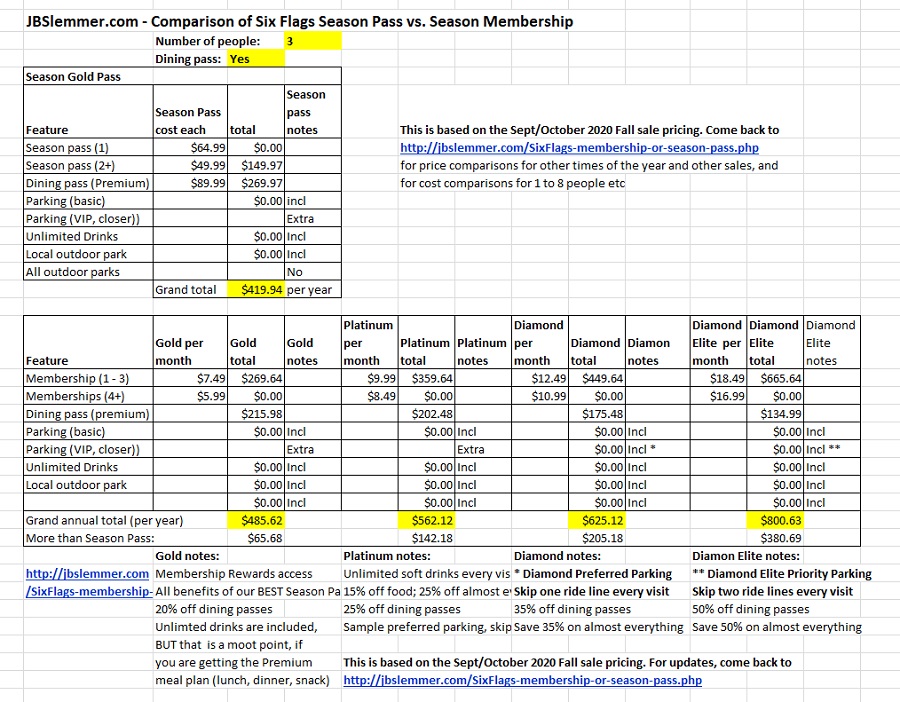Screen dimensions: 900x702
Task: Click the 'Incl *' Diamond VIP parking note
Action: pyautogui.click(x=657, y=449)
